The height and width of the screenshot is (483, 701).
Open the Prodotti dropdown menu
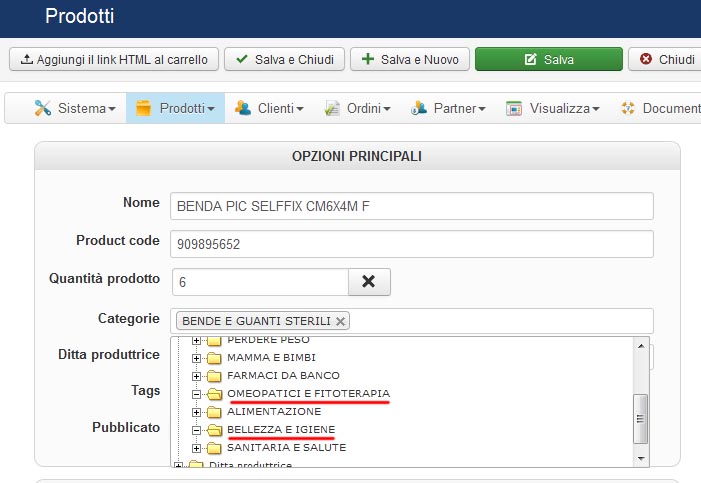175,108
